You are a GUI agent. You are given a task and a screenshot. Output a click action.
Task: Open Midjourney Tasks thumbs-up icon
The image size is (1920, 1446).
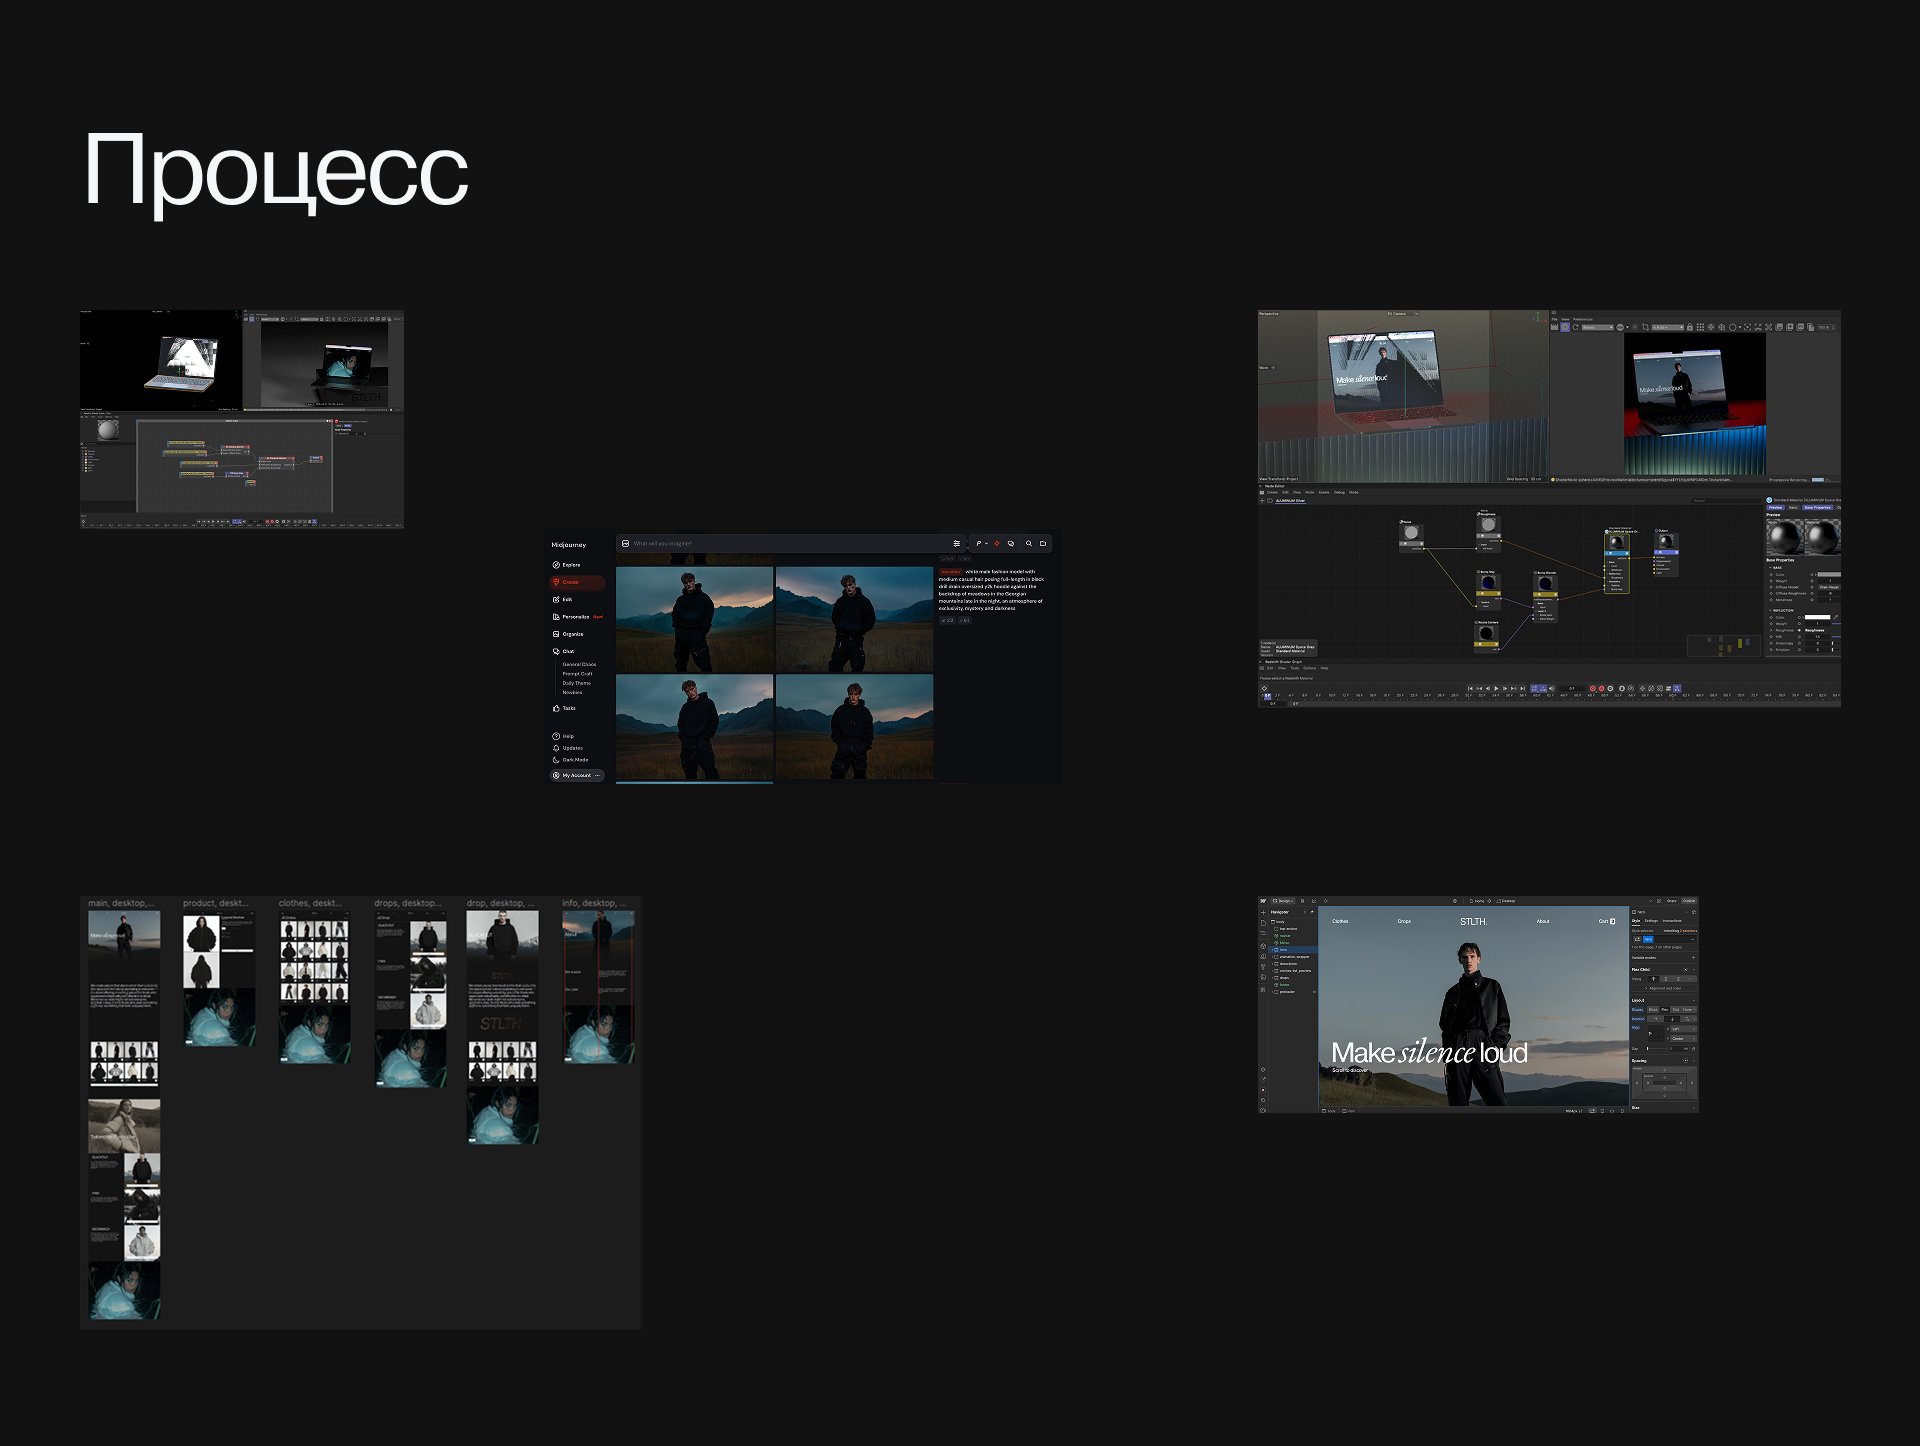tap(556, 708)
